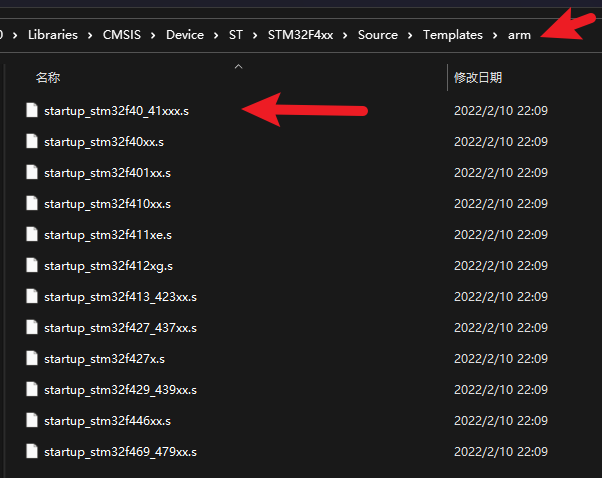
Task: Go to Libraries in the breadcrumb path
Action: 53,35
